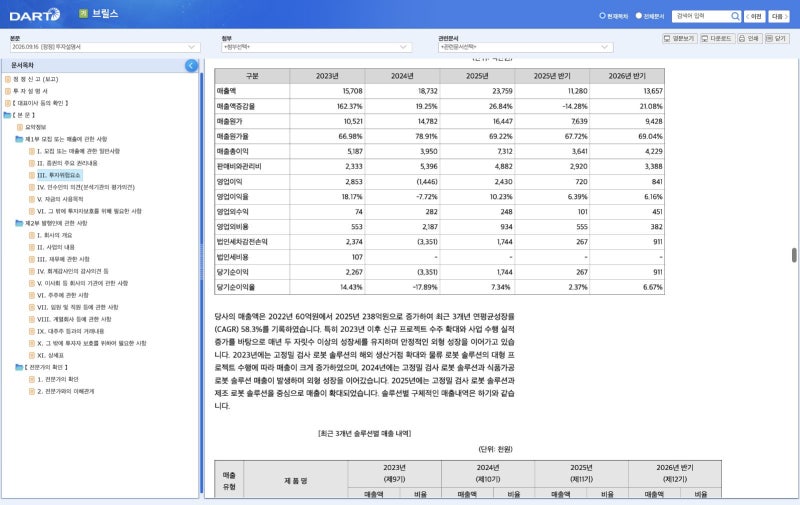Open VI. 그 밖에 투자자보호를 위해 필요한 사항
The width and height of the screenshot is (800, 505).
coord(89,211)
